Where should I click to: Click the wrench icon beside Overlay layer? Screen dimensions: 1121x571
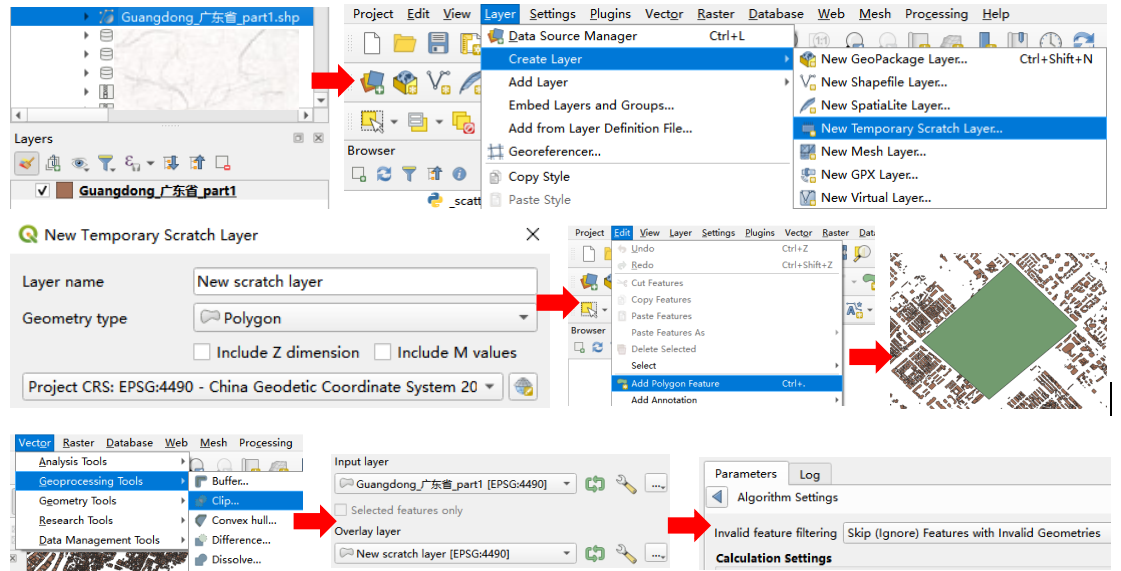pyautogui.click(x=626, y=554)
